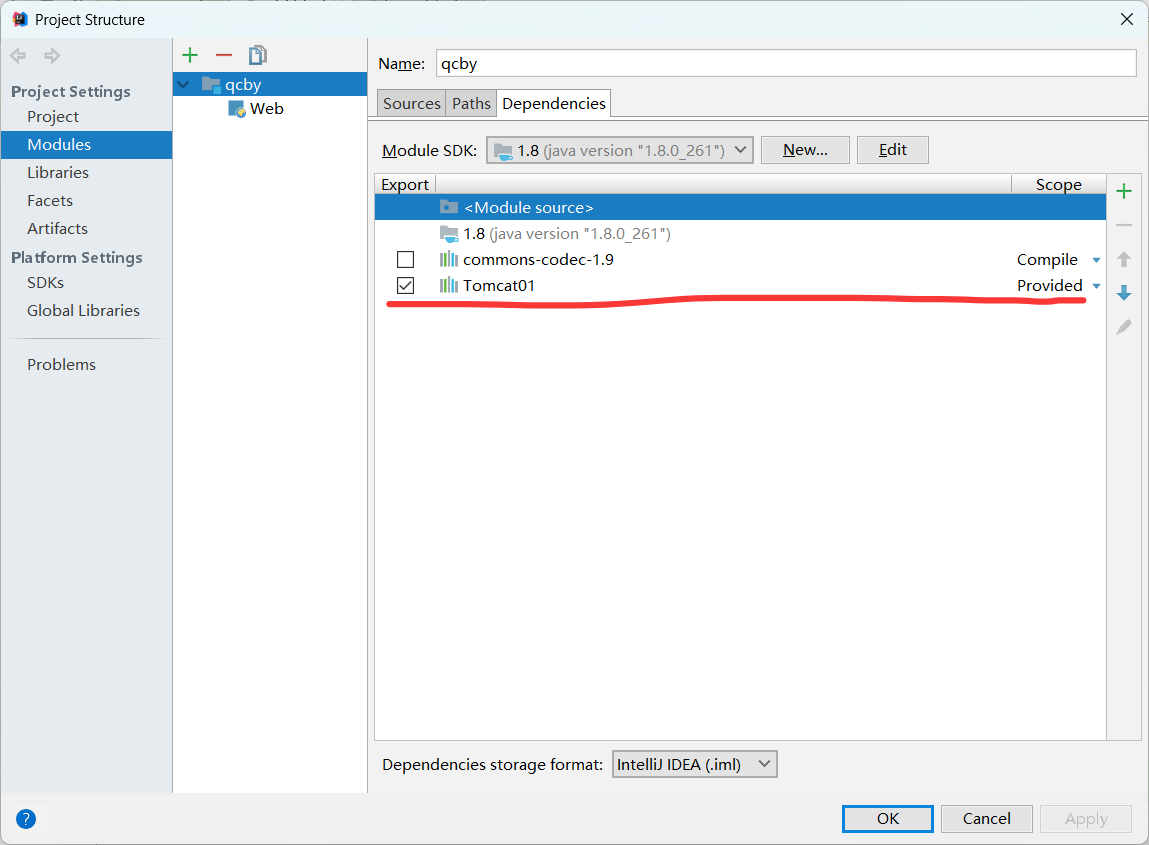Open Dependencies storage format dropdown
The image size is (1149, 845).
[x=695, y=764]
